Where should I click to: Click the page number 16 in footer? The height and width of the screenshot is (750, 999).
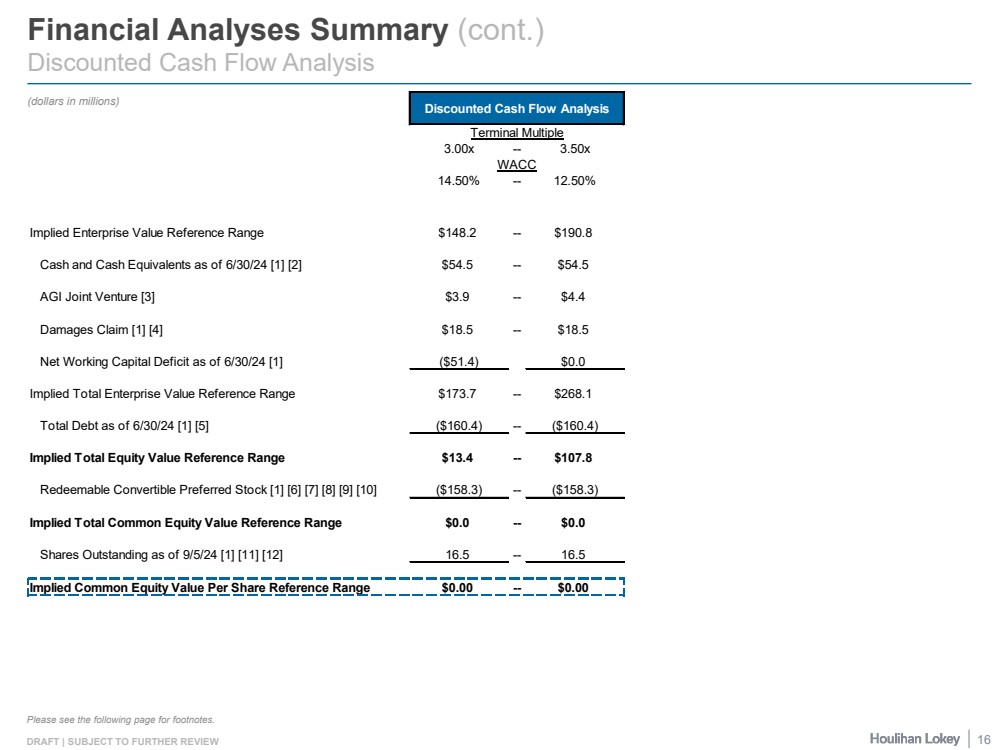pyautogui.click(x=983, y=738)
